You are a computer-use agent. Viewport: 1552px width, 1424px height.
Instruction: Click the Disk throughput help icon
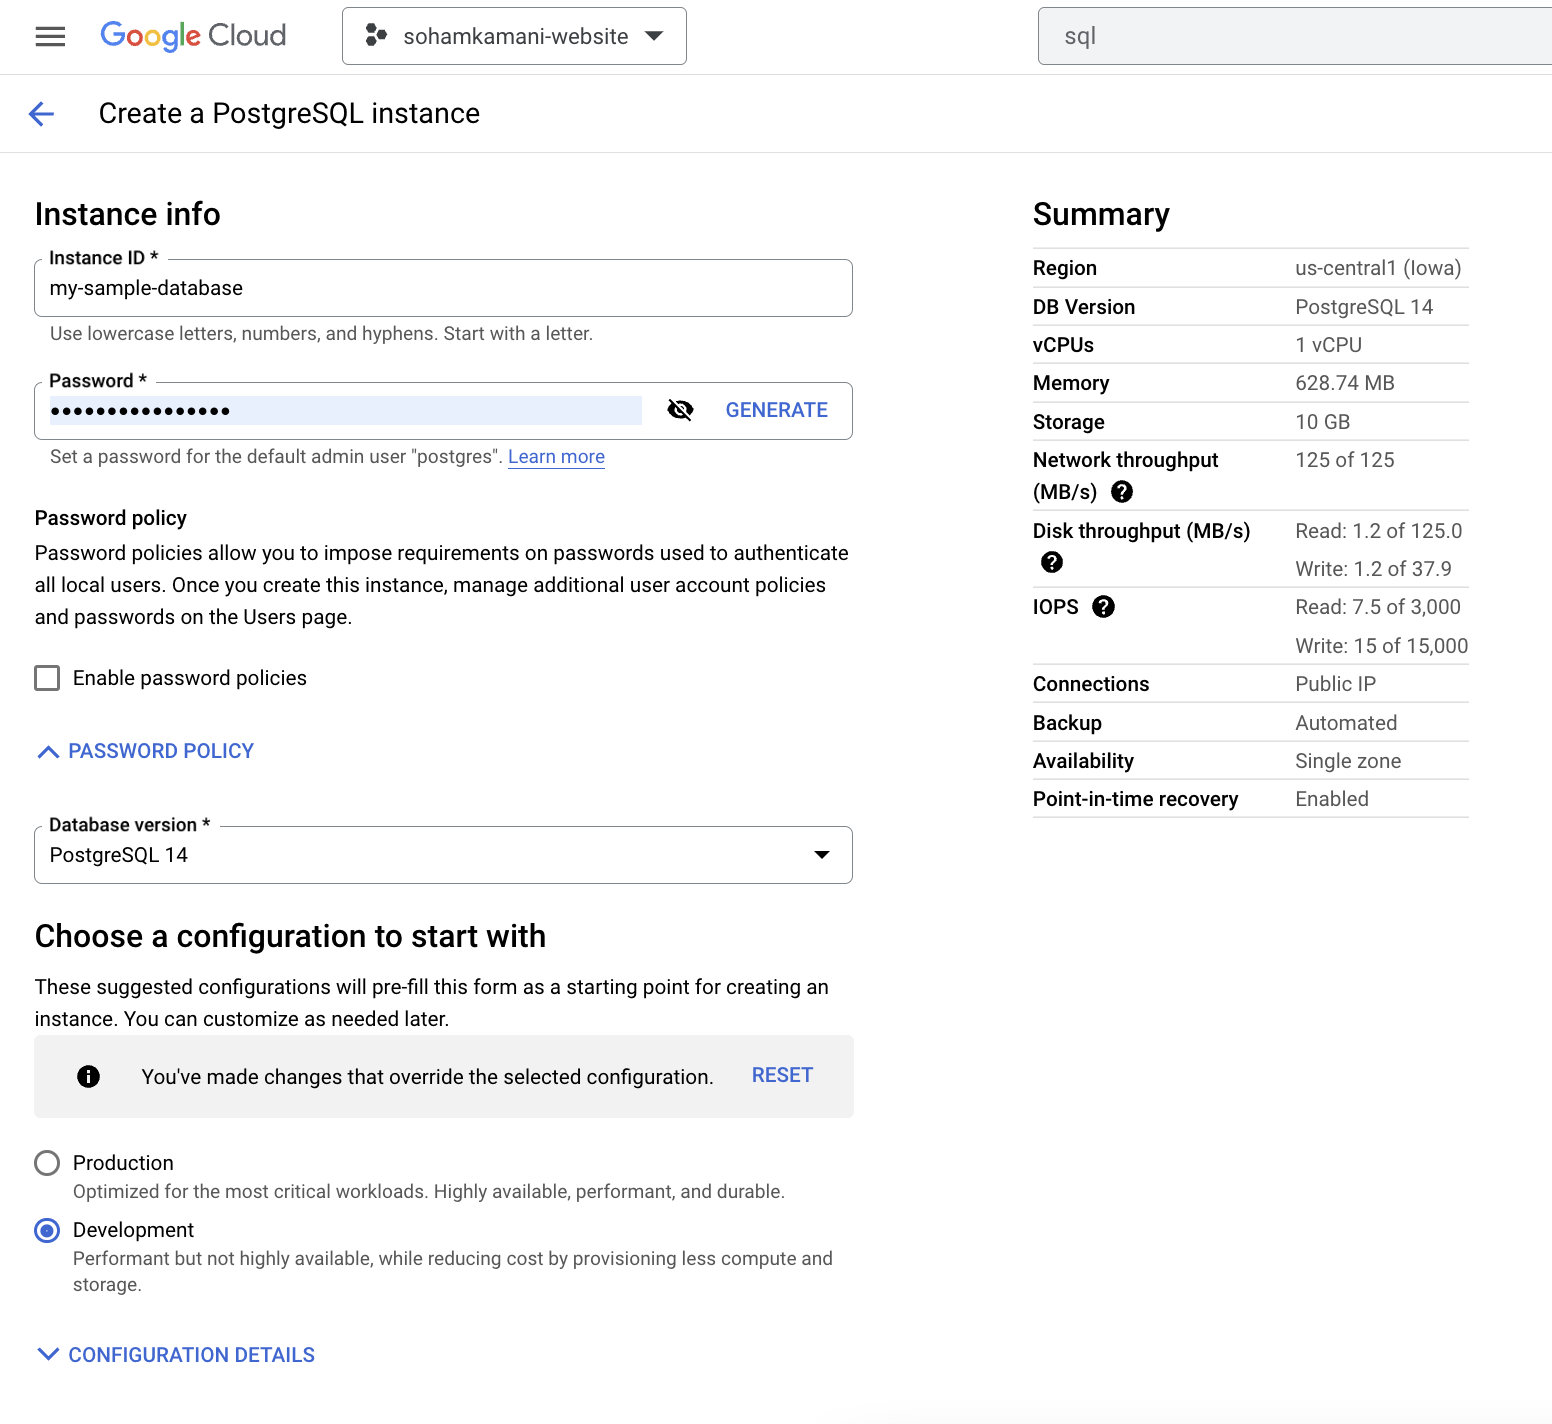(x=1052, y=562)
